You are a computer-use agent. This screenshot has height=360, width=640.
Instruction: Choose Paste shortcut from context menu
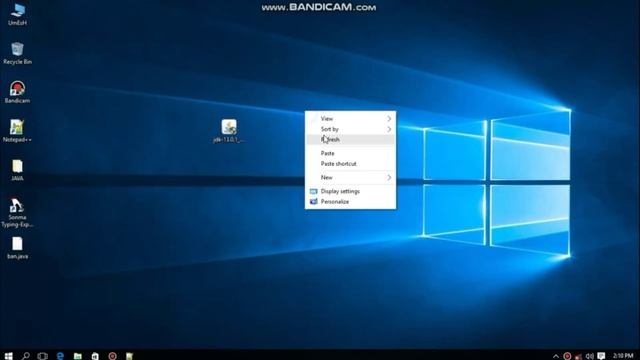(x=350, y=164)
